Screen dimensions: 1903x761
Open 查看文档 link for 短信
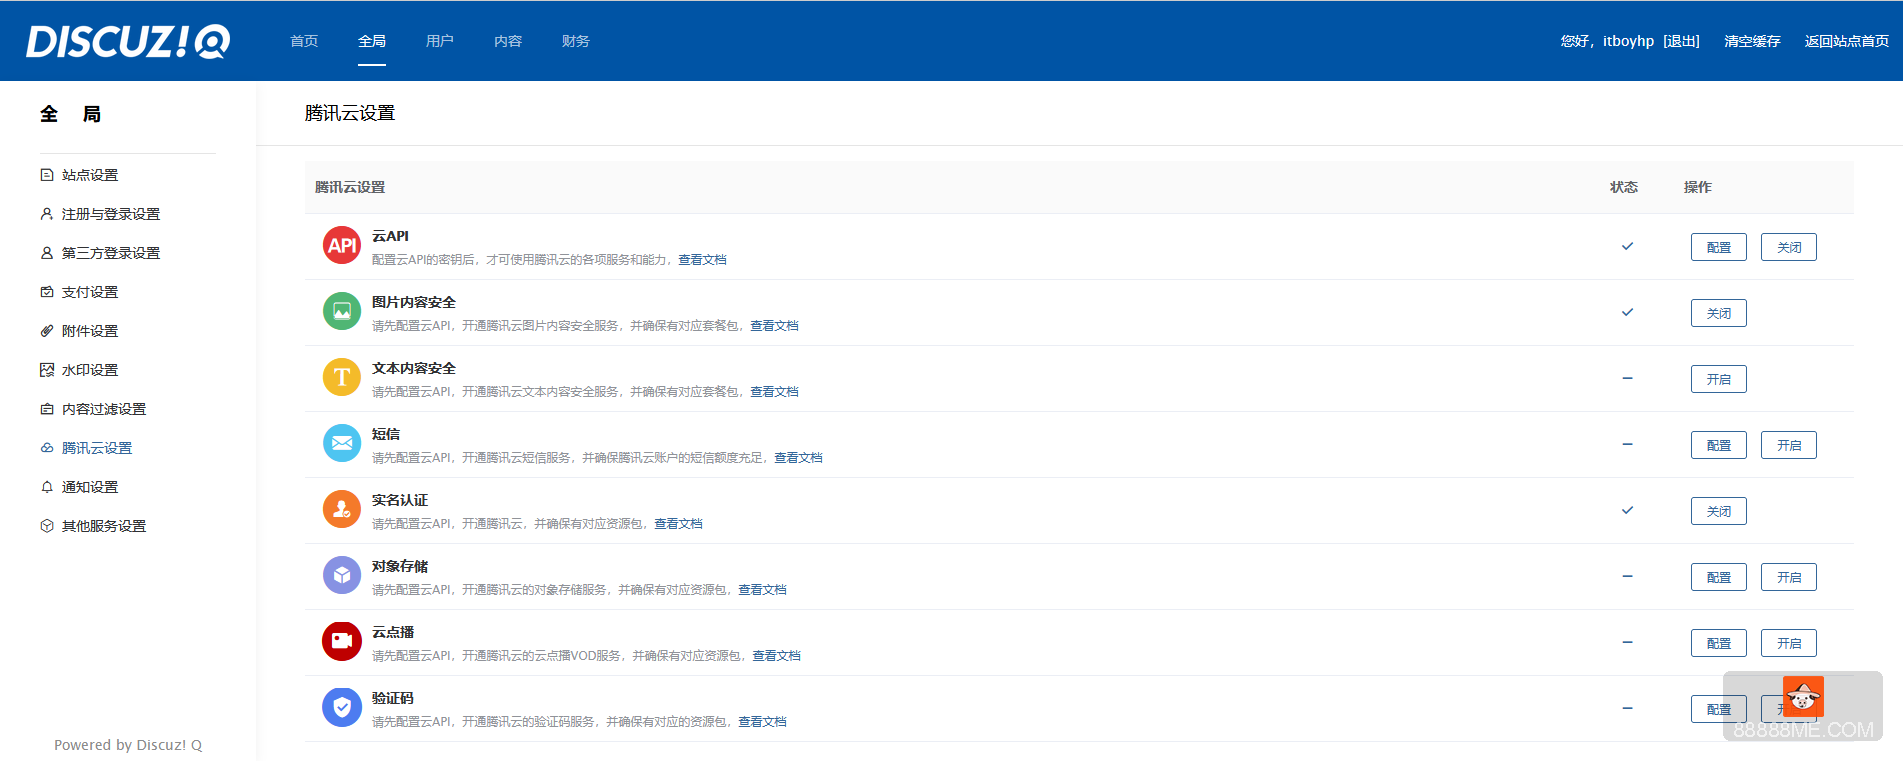coord(798,458)
